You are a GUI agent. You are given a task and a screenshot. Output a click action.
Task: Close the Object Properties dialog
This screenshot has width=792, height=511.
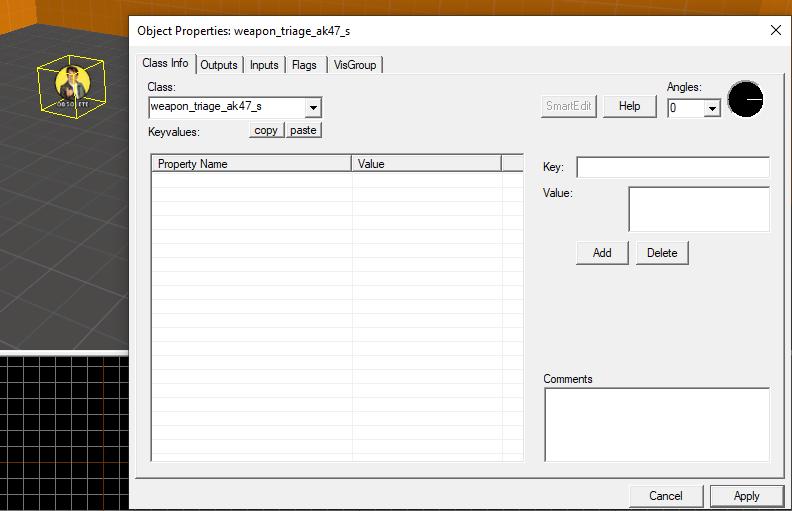776,30
